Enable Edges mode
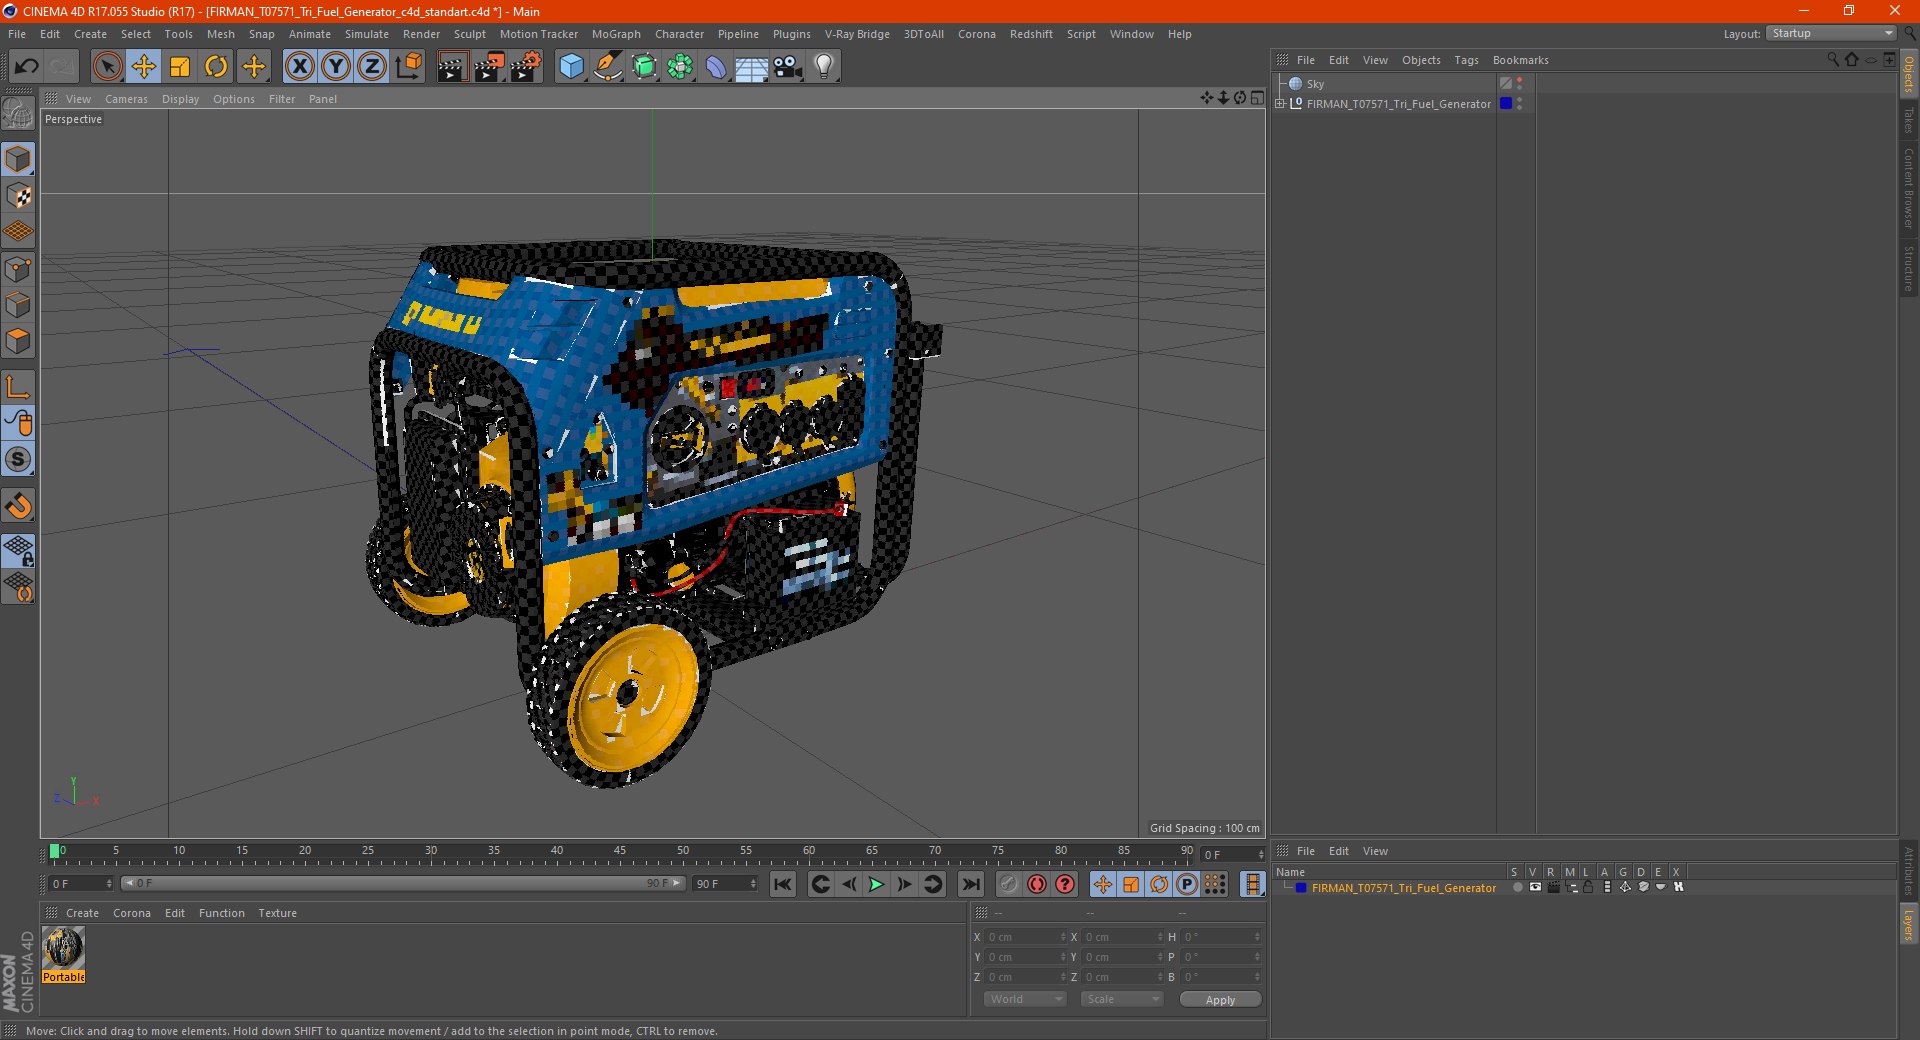Screen dimensions: 1920x1040 click(x=18, y=305)
